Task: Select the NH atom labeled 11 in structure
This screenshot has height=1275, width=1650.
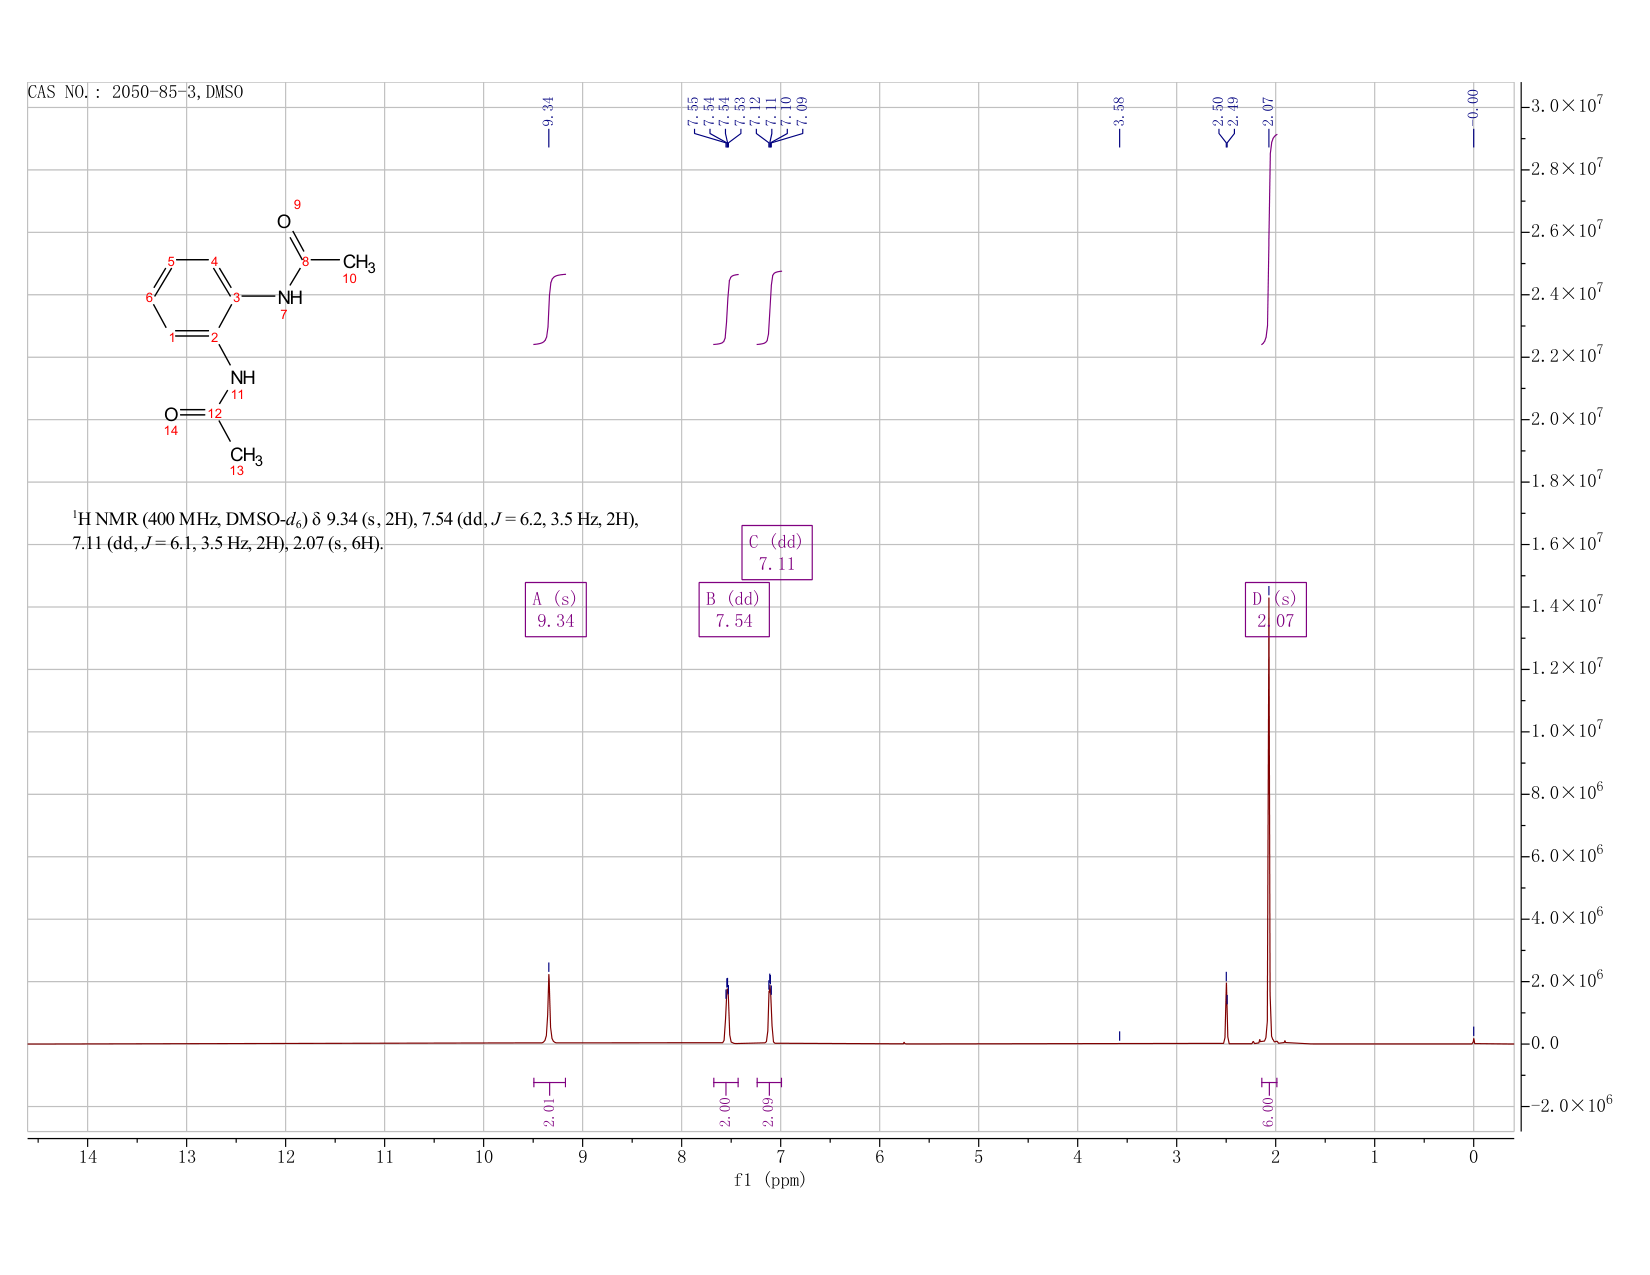Action: tap(242, 378)
